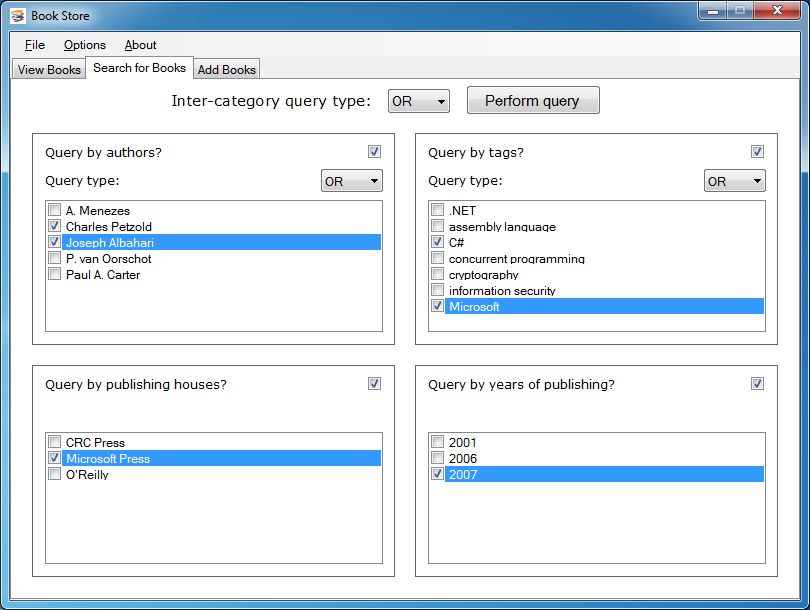
Task: Check the Paul A. Carter checkbox
Action: pos(54,274)
